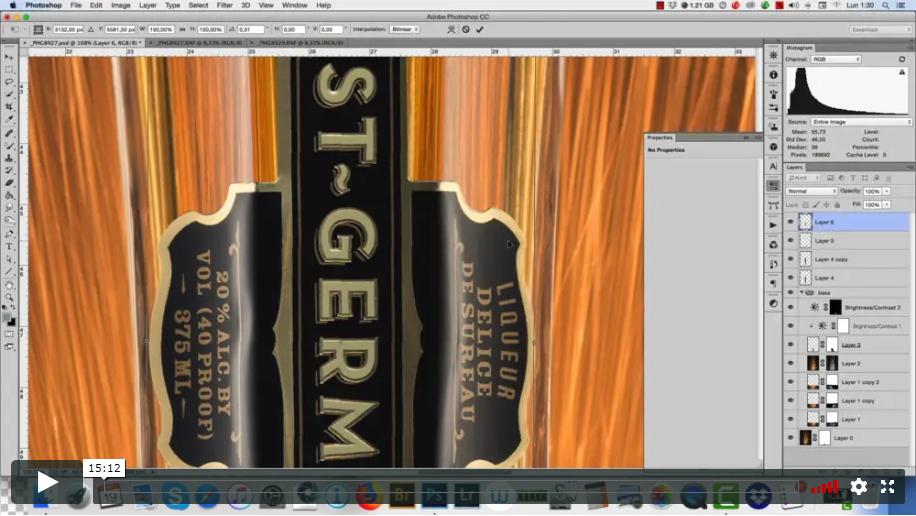The height and width of the screenshot is (516, 916).
Task: Open the Essentials workspace dropdown
Action: [x=880, y=29]
